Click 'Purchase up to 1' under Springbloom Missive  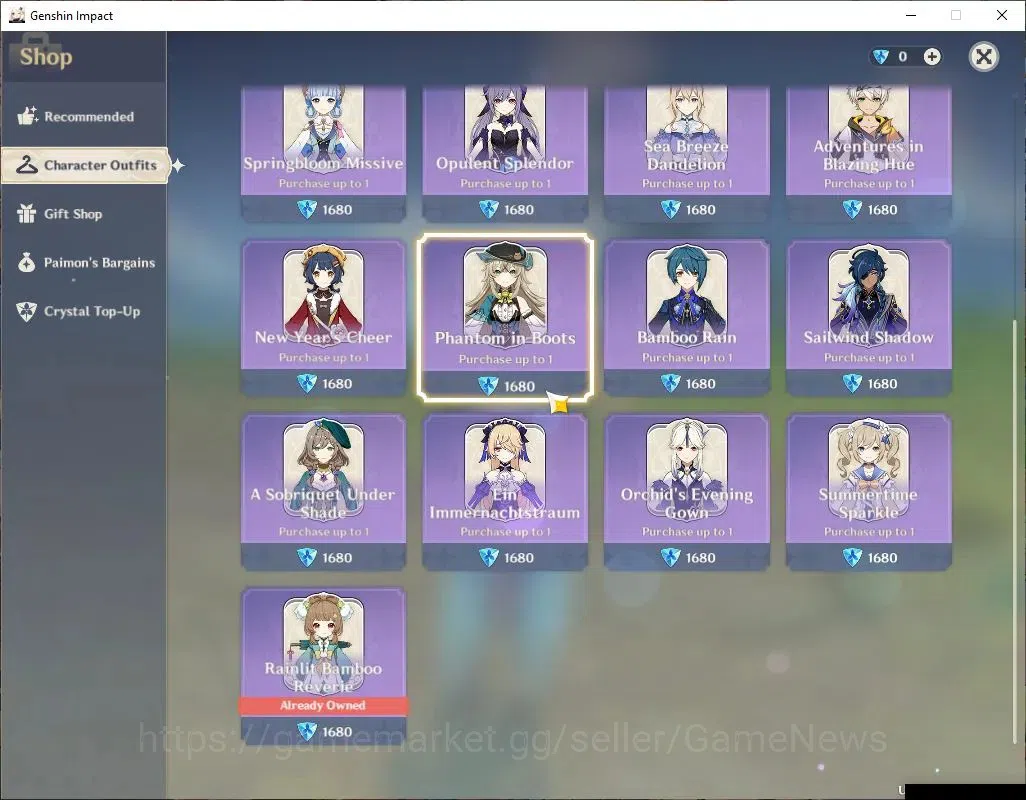point(324,184)
